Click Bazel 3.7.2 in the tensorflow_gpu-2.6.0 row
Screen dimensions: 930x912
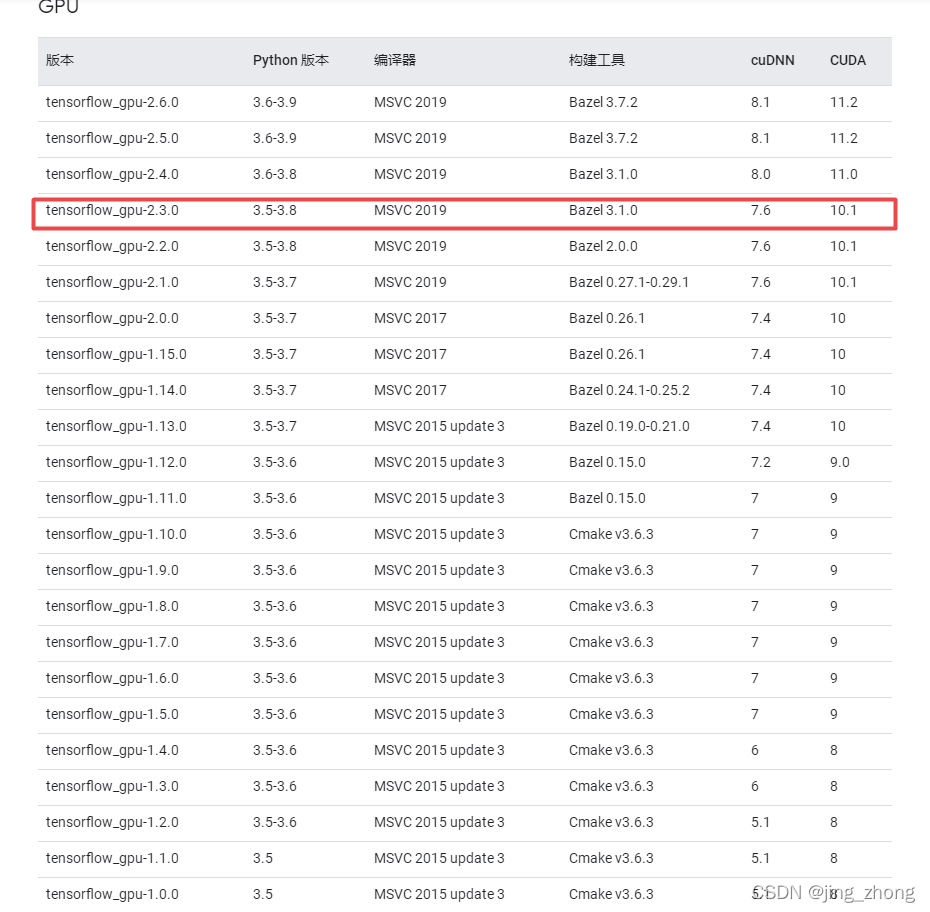coord(603,103)
